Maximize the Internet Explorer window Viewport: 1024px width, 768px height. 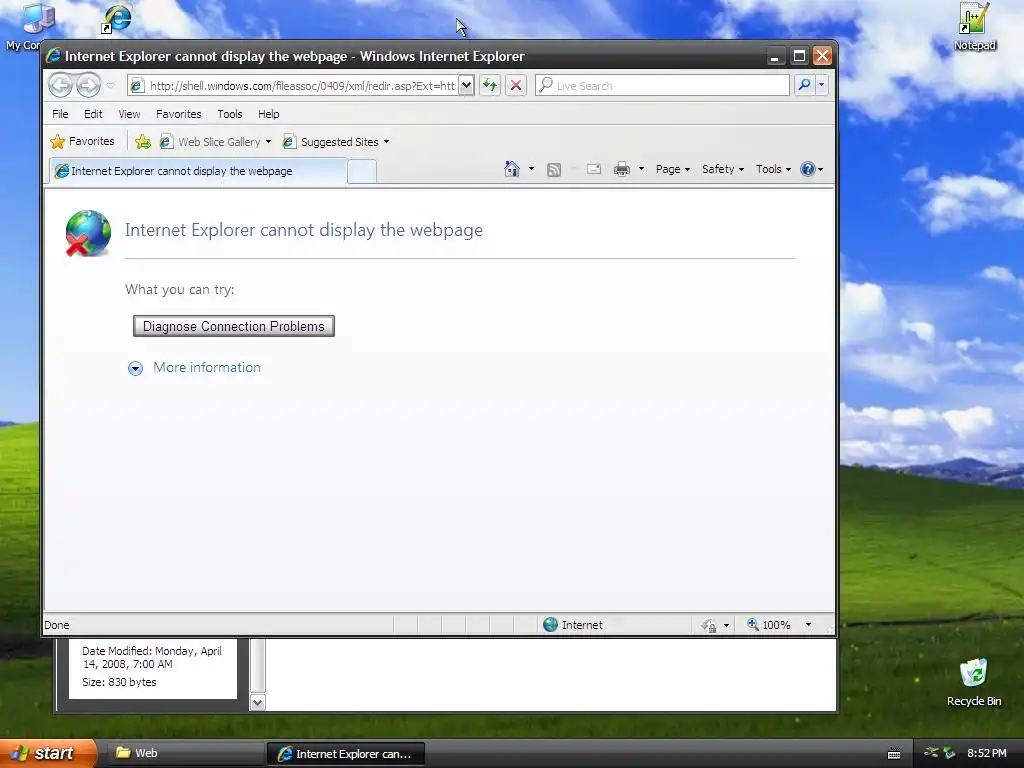(x=799, y=56)
